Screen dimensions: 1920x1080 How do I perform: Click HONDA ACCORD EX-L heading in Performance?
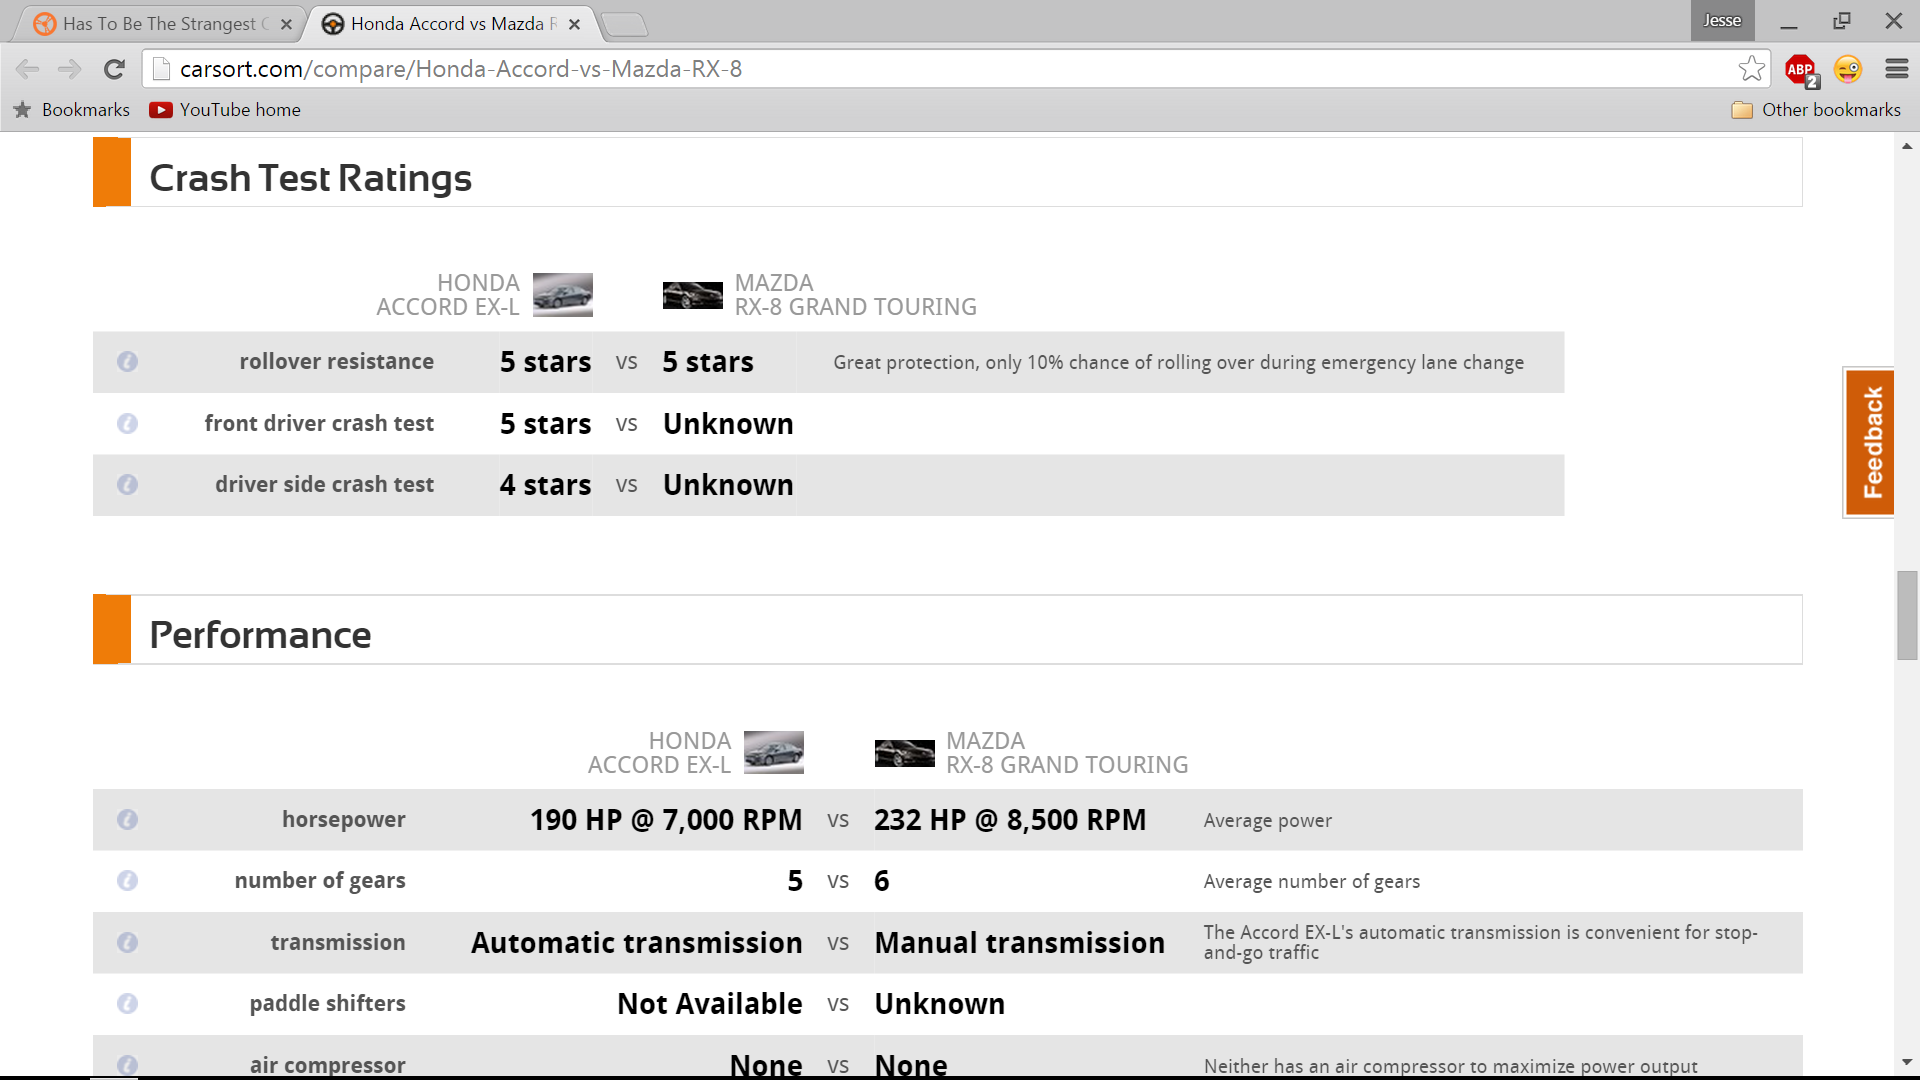(659, 753)
